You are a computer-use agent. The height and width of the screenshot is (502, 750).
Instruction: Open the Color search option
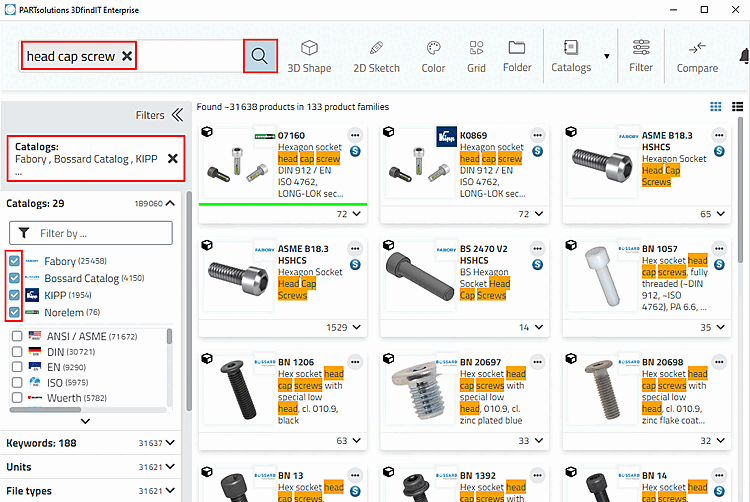433,56
